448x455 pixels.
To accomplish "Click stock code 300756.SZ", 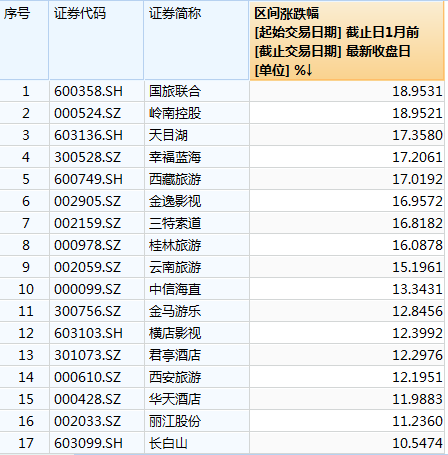I will click(x=87, y=311).
